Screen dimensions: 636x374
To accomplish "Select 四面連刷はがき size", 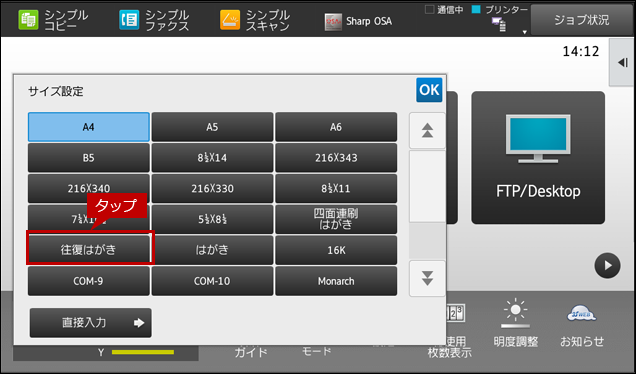I will 336,219.
